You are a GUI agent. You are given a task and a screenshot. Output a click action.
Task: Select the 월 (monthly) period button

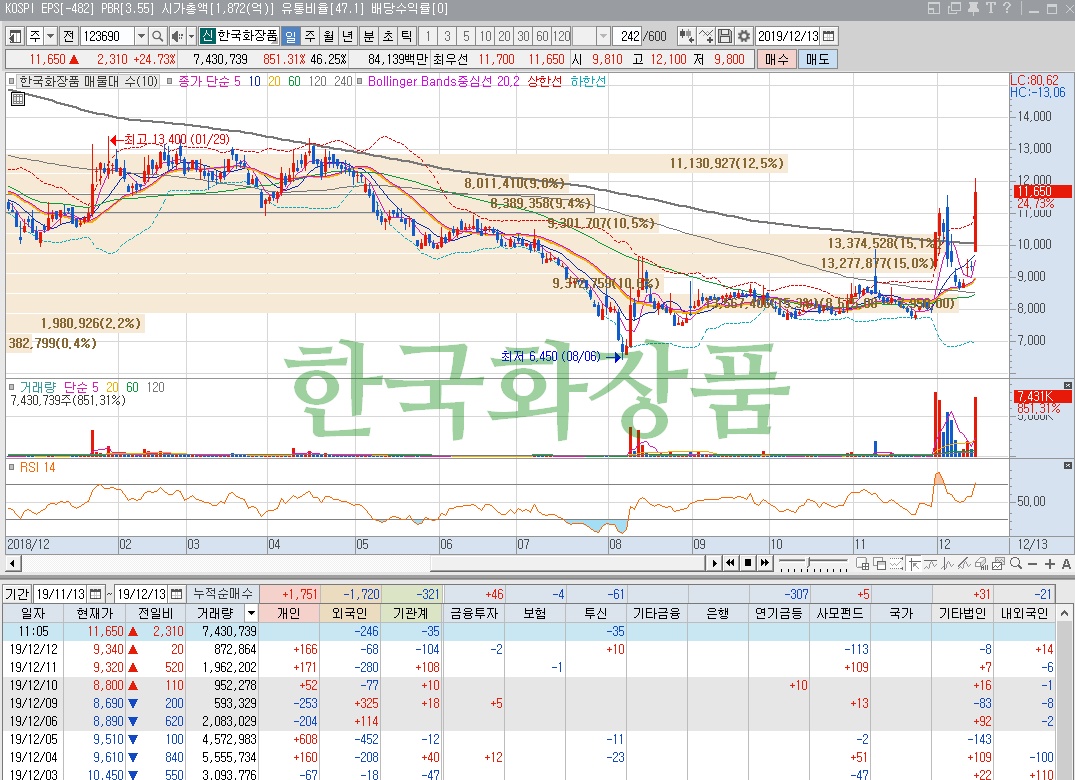click(329, 36)
